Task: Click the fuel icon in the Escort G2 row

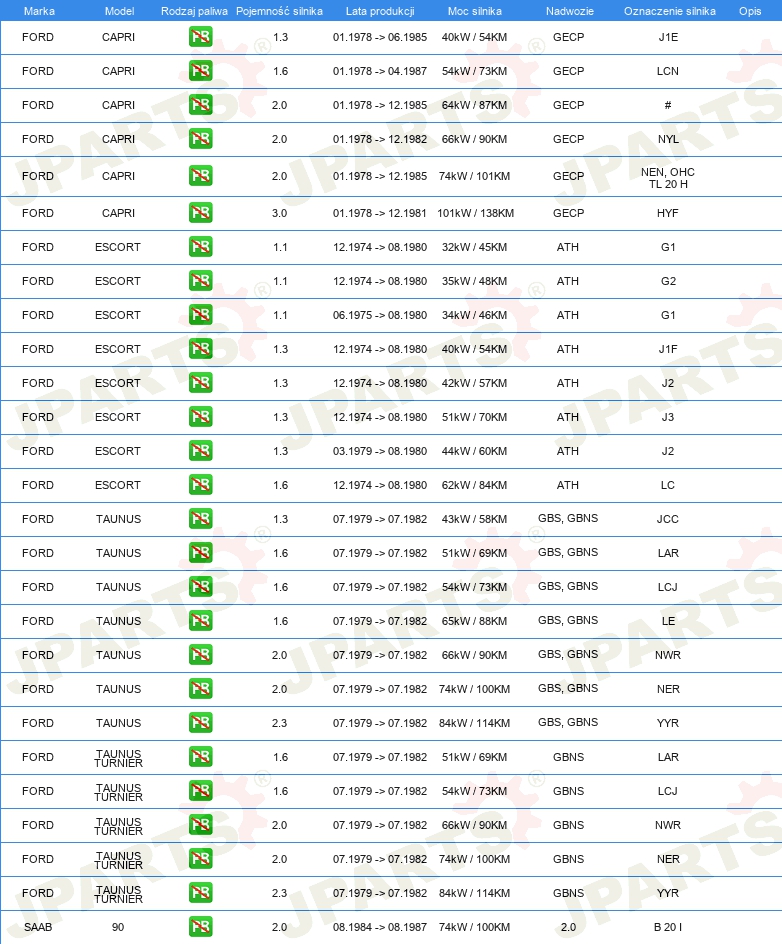Action: 200,281
